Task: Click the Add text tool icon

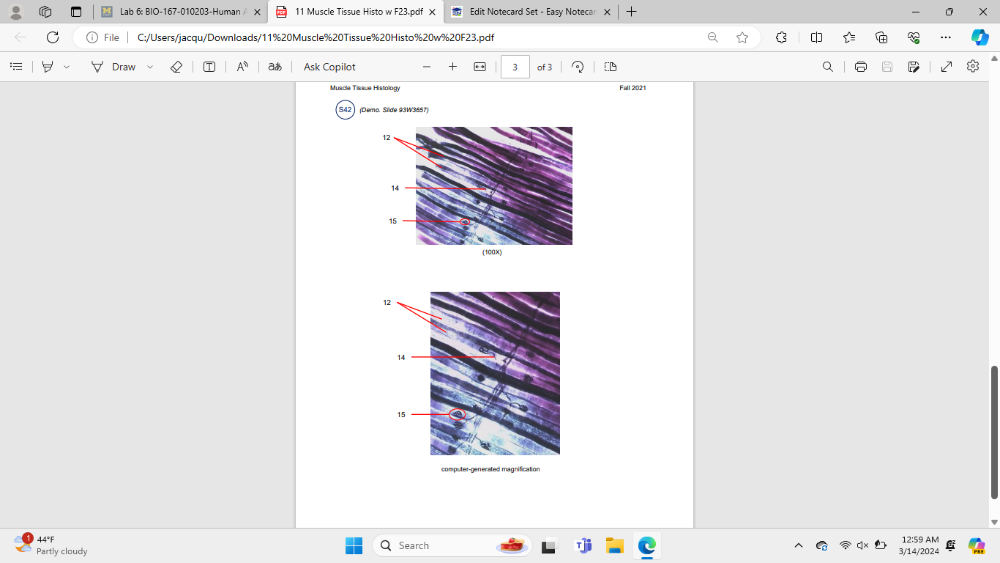Action: (x=209, y=67)
